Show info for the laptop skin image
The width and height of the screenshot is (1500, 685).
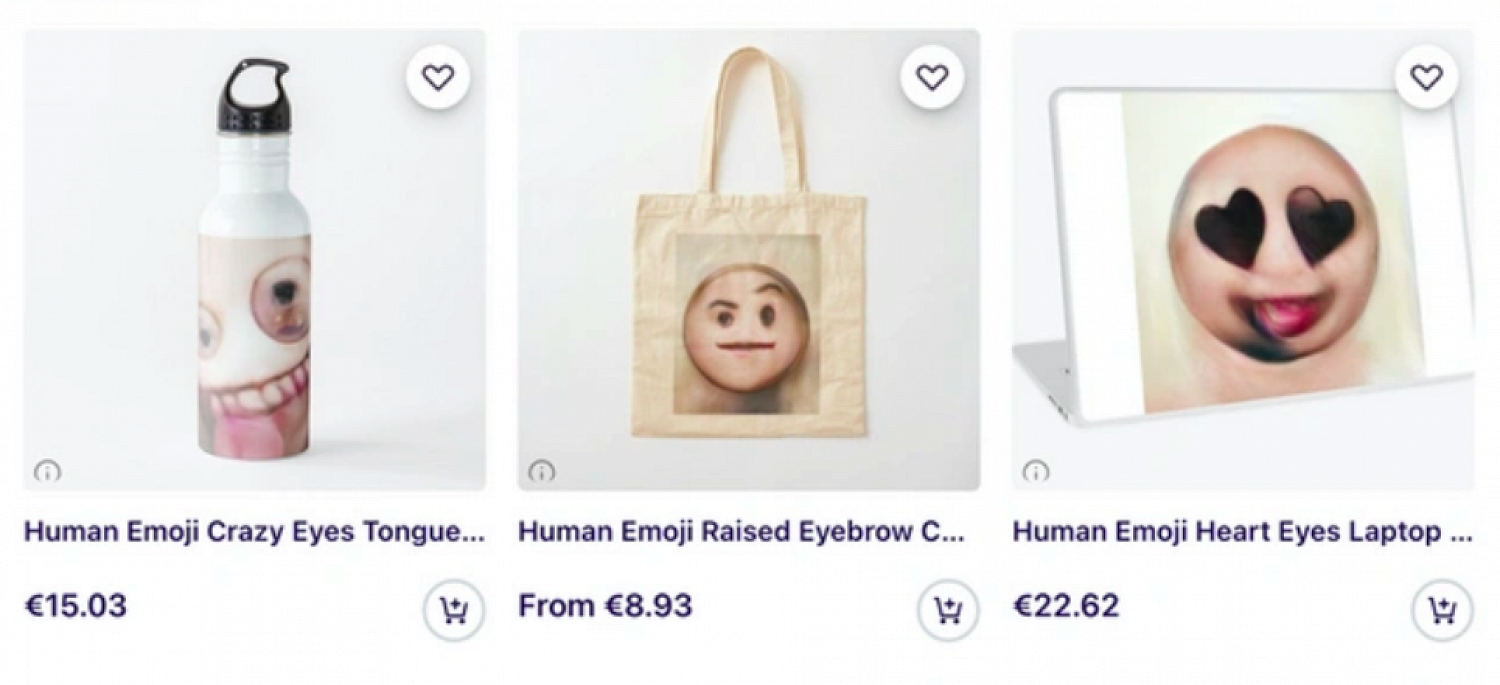pos(1035,470)
